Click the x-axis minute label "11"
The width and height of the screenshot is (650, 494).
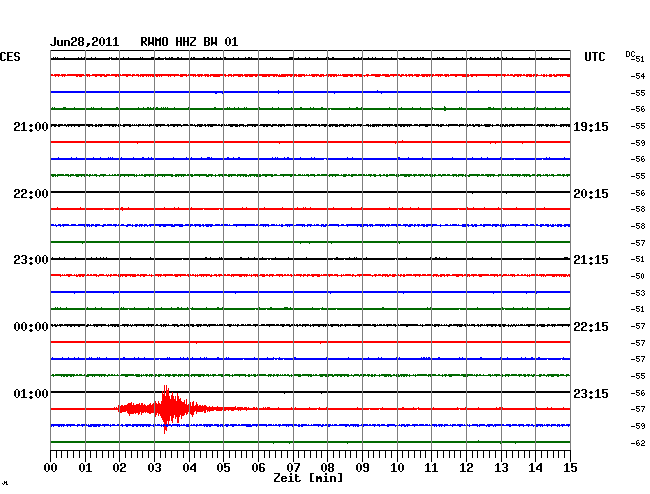(x=431, y=468)
